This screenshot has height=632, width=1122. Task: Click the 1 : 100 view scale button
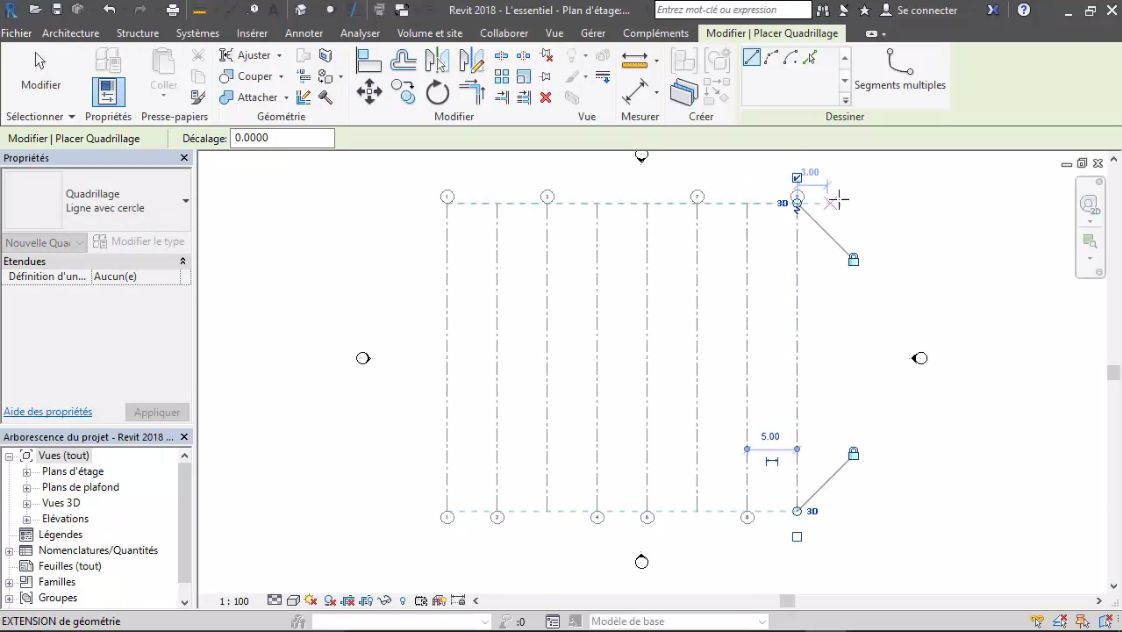click(234, 601)
